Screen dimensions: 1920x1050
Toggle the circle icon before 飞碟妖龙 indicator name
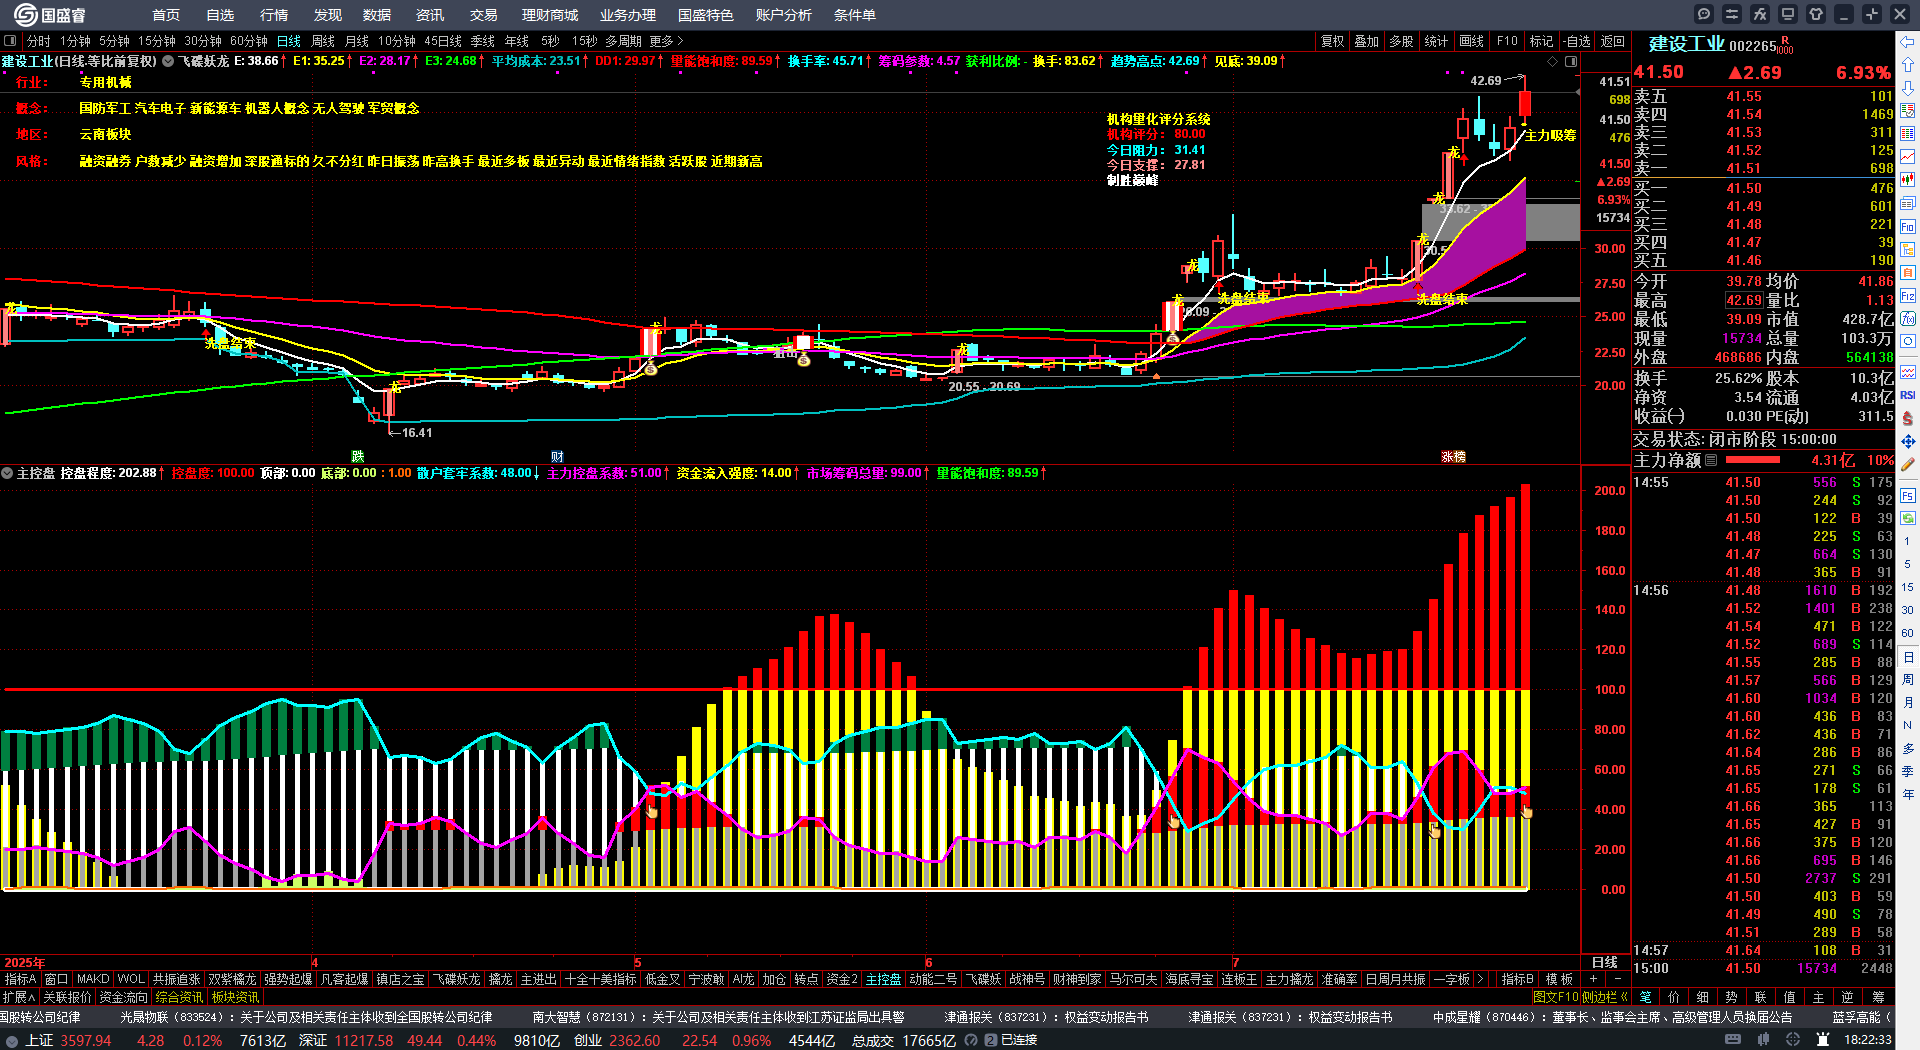click(x=169, y=61)
